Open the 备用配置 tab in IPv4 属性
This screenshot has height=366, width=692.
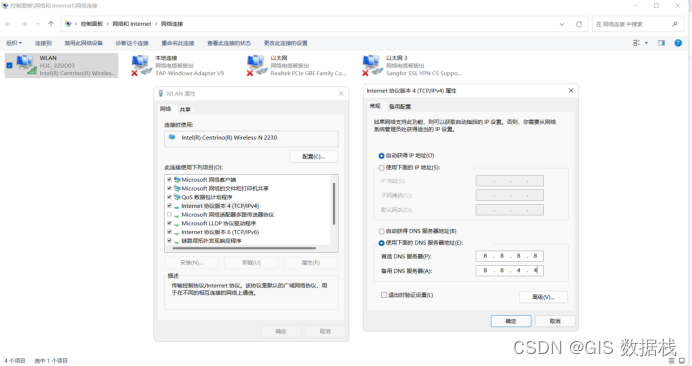tap(400, 106)
